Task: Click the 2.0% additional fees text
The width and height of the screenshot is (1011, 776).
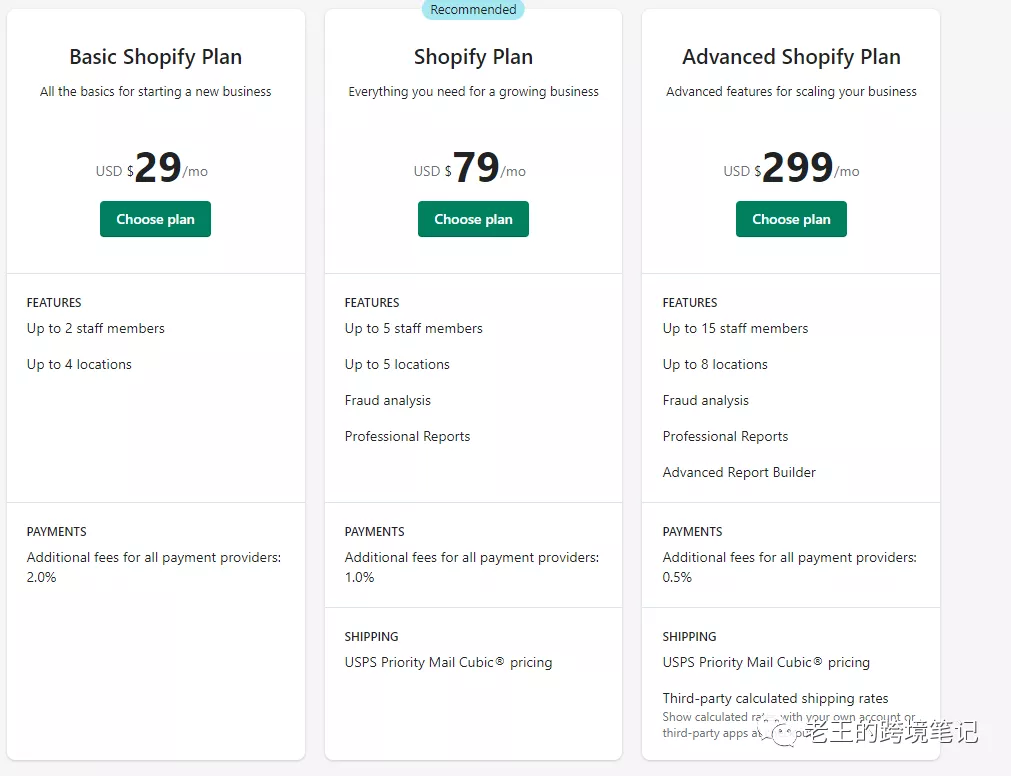Action: [42, 577]
